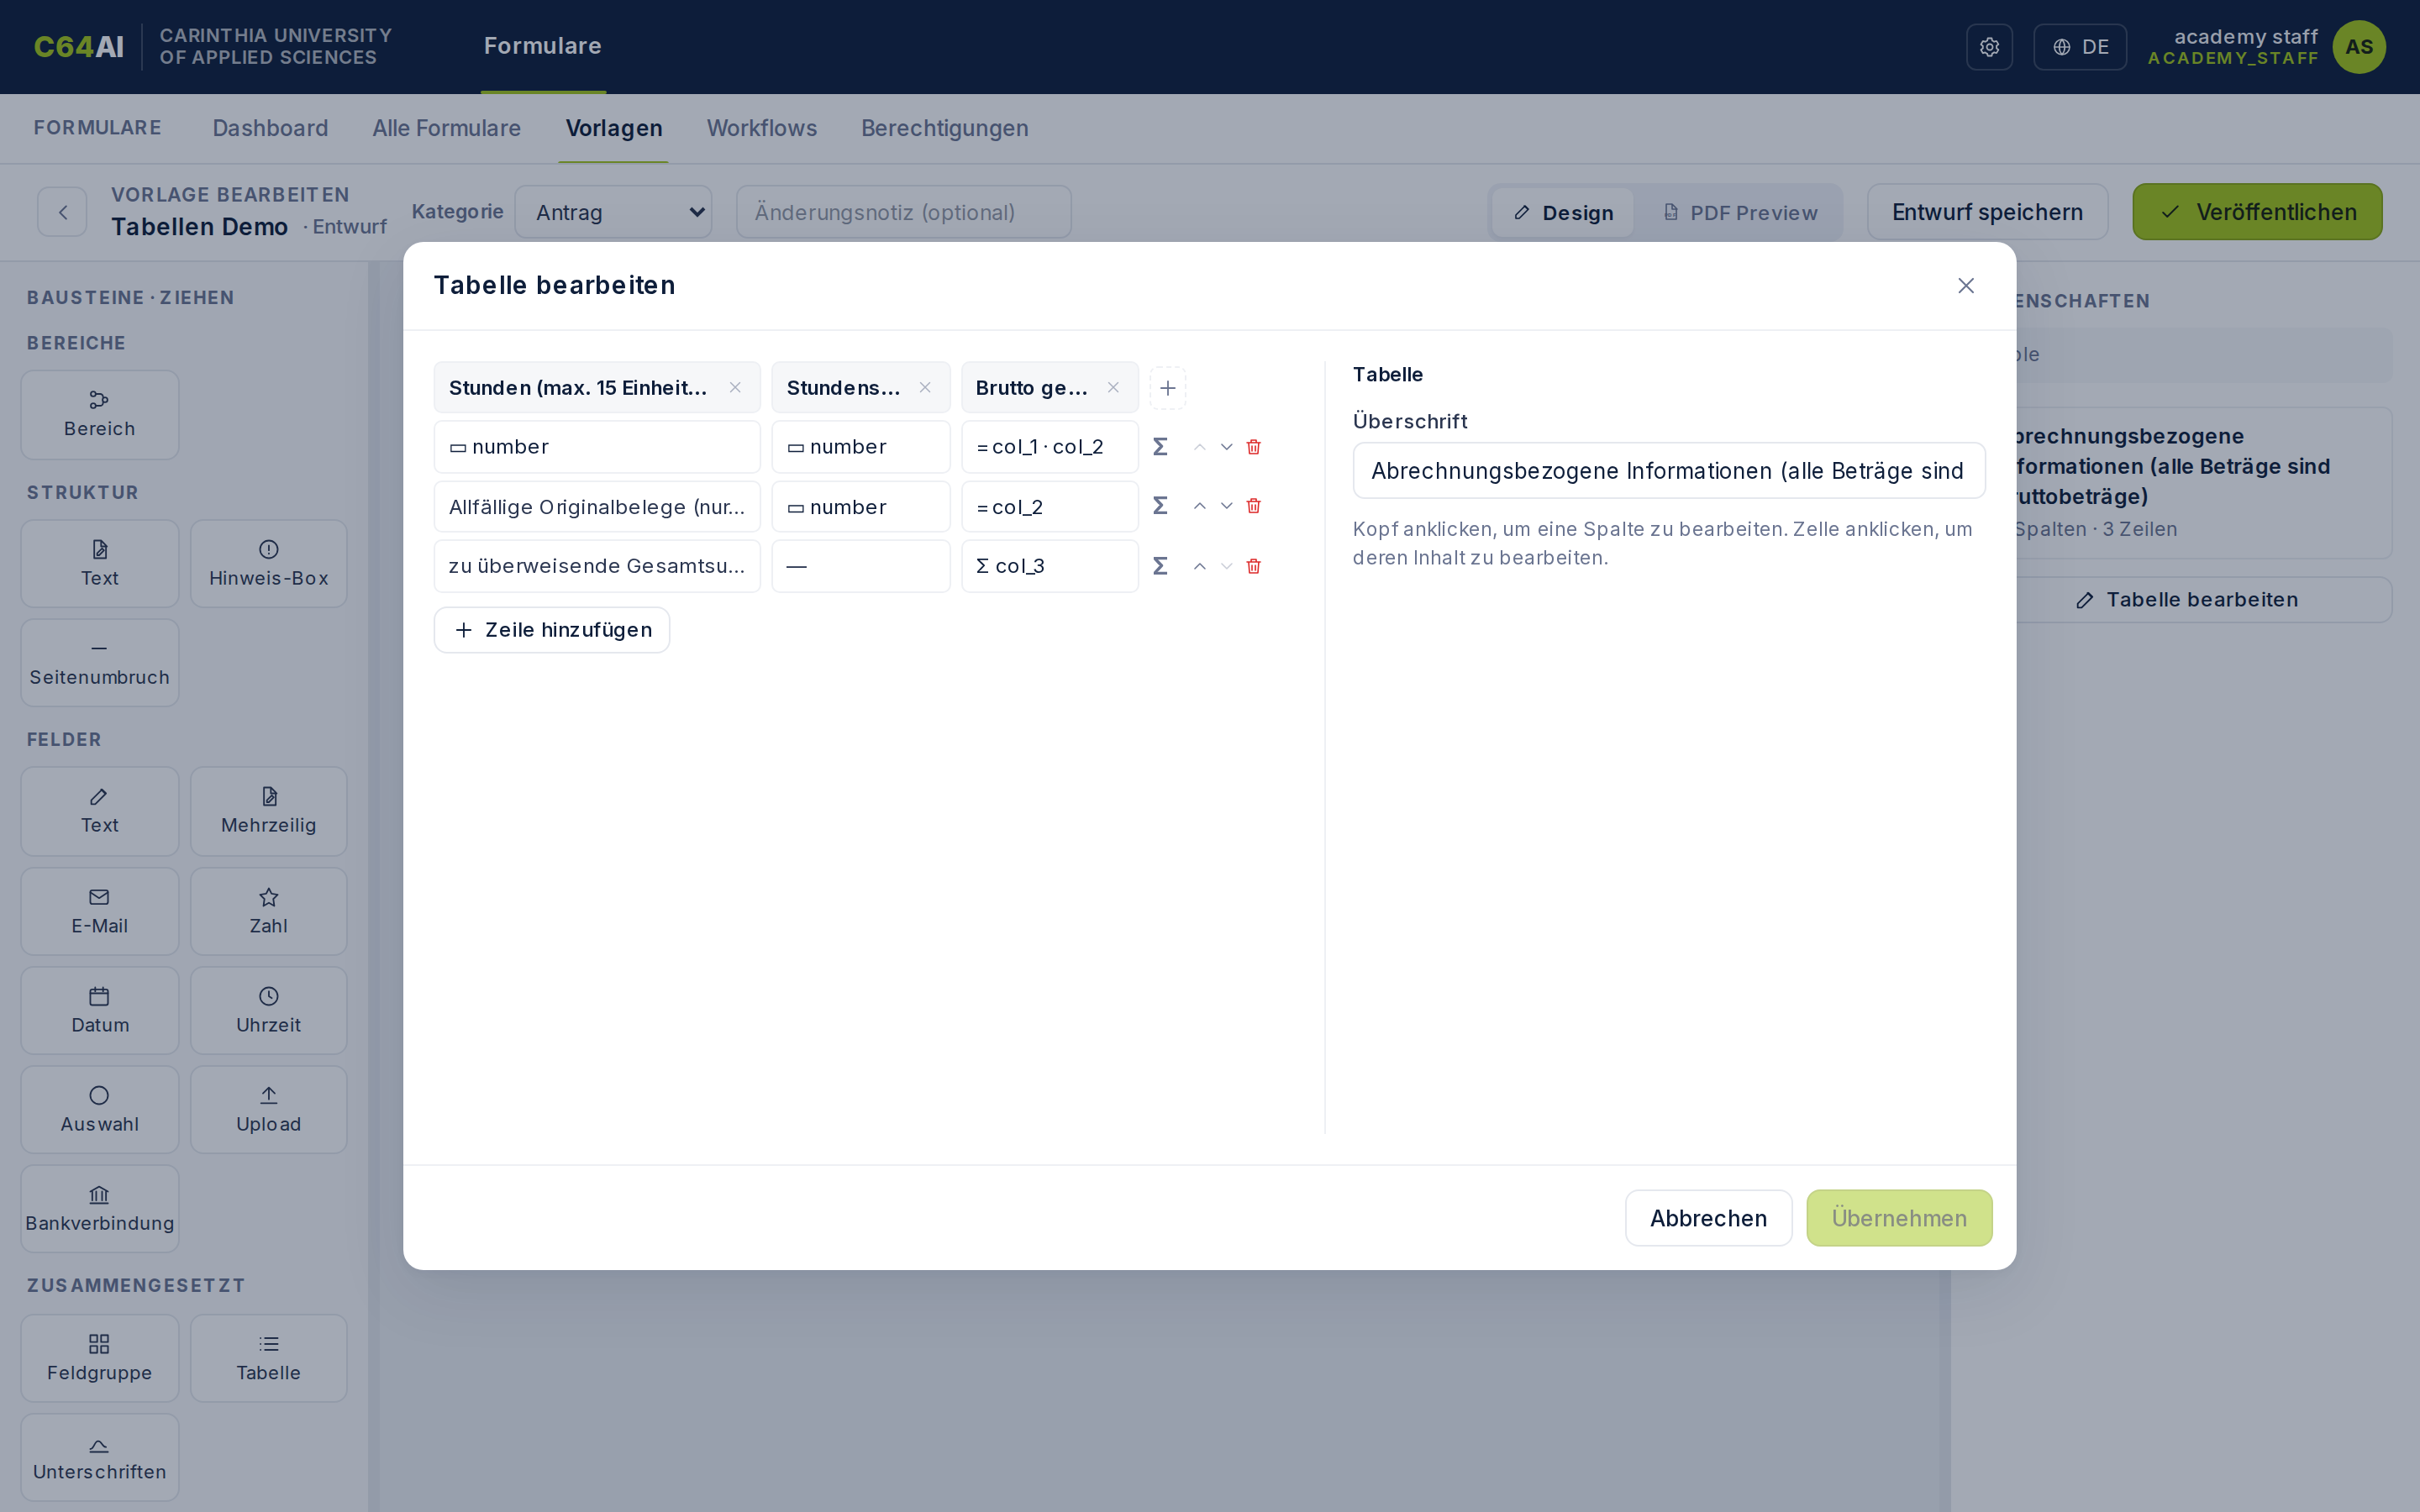Delete the zu überweisende Gesamtsumme row
The height and width of the screenshot is (1512, 2420).
coord(1254,566)
